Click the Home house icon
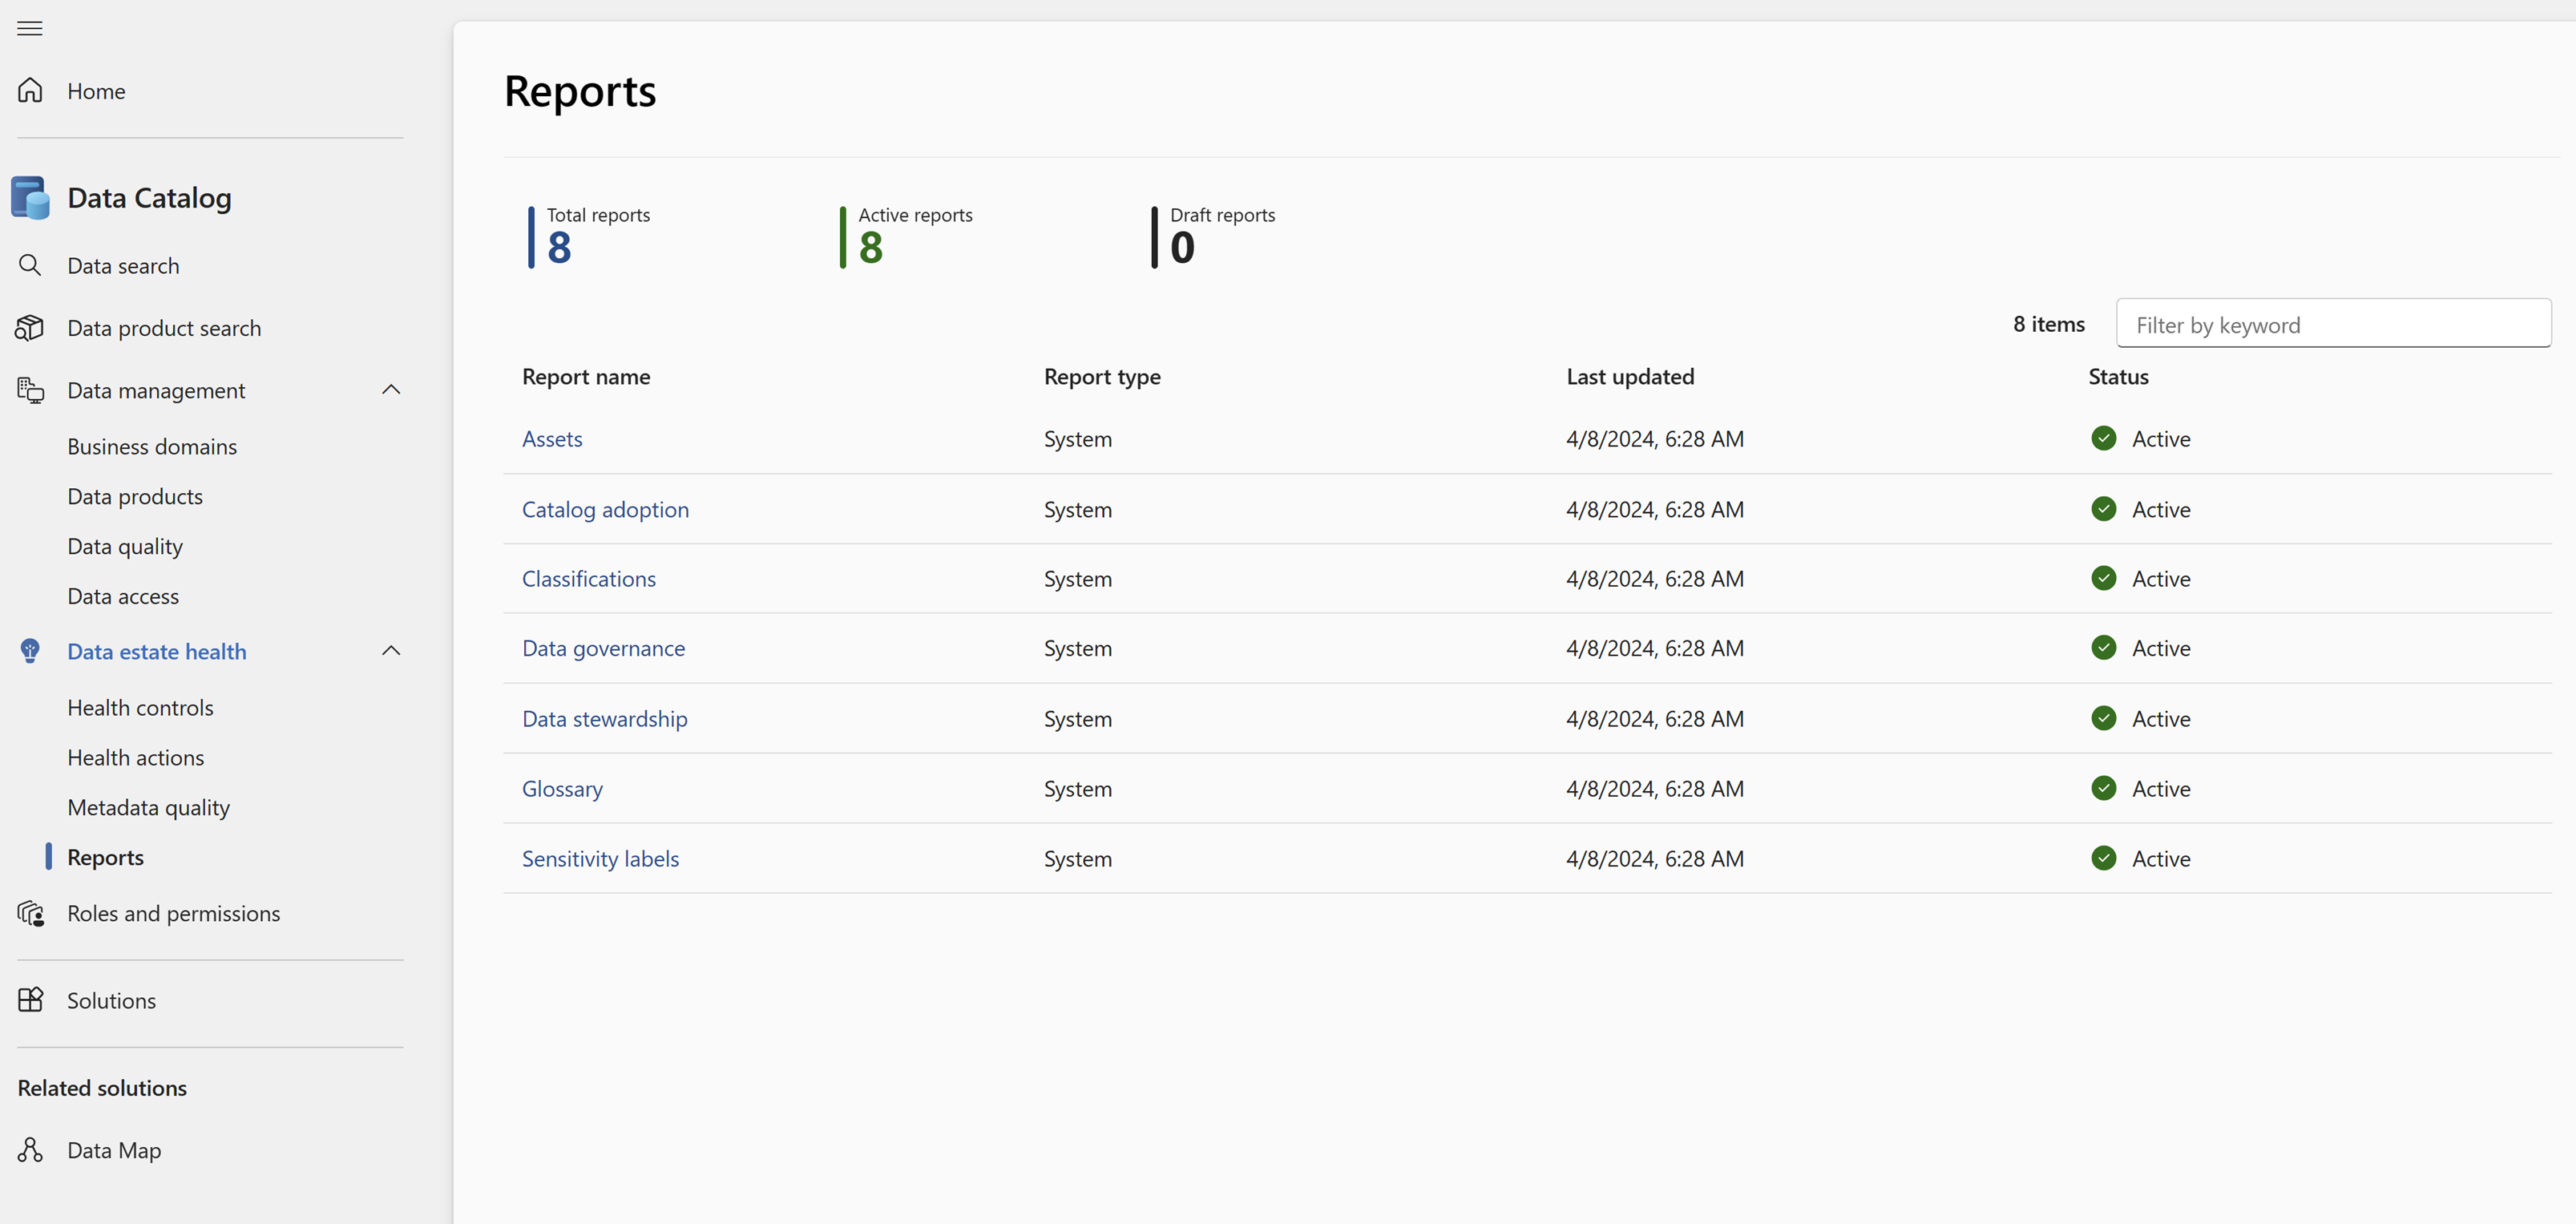 pyautogui.click(x=30, y=91)
